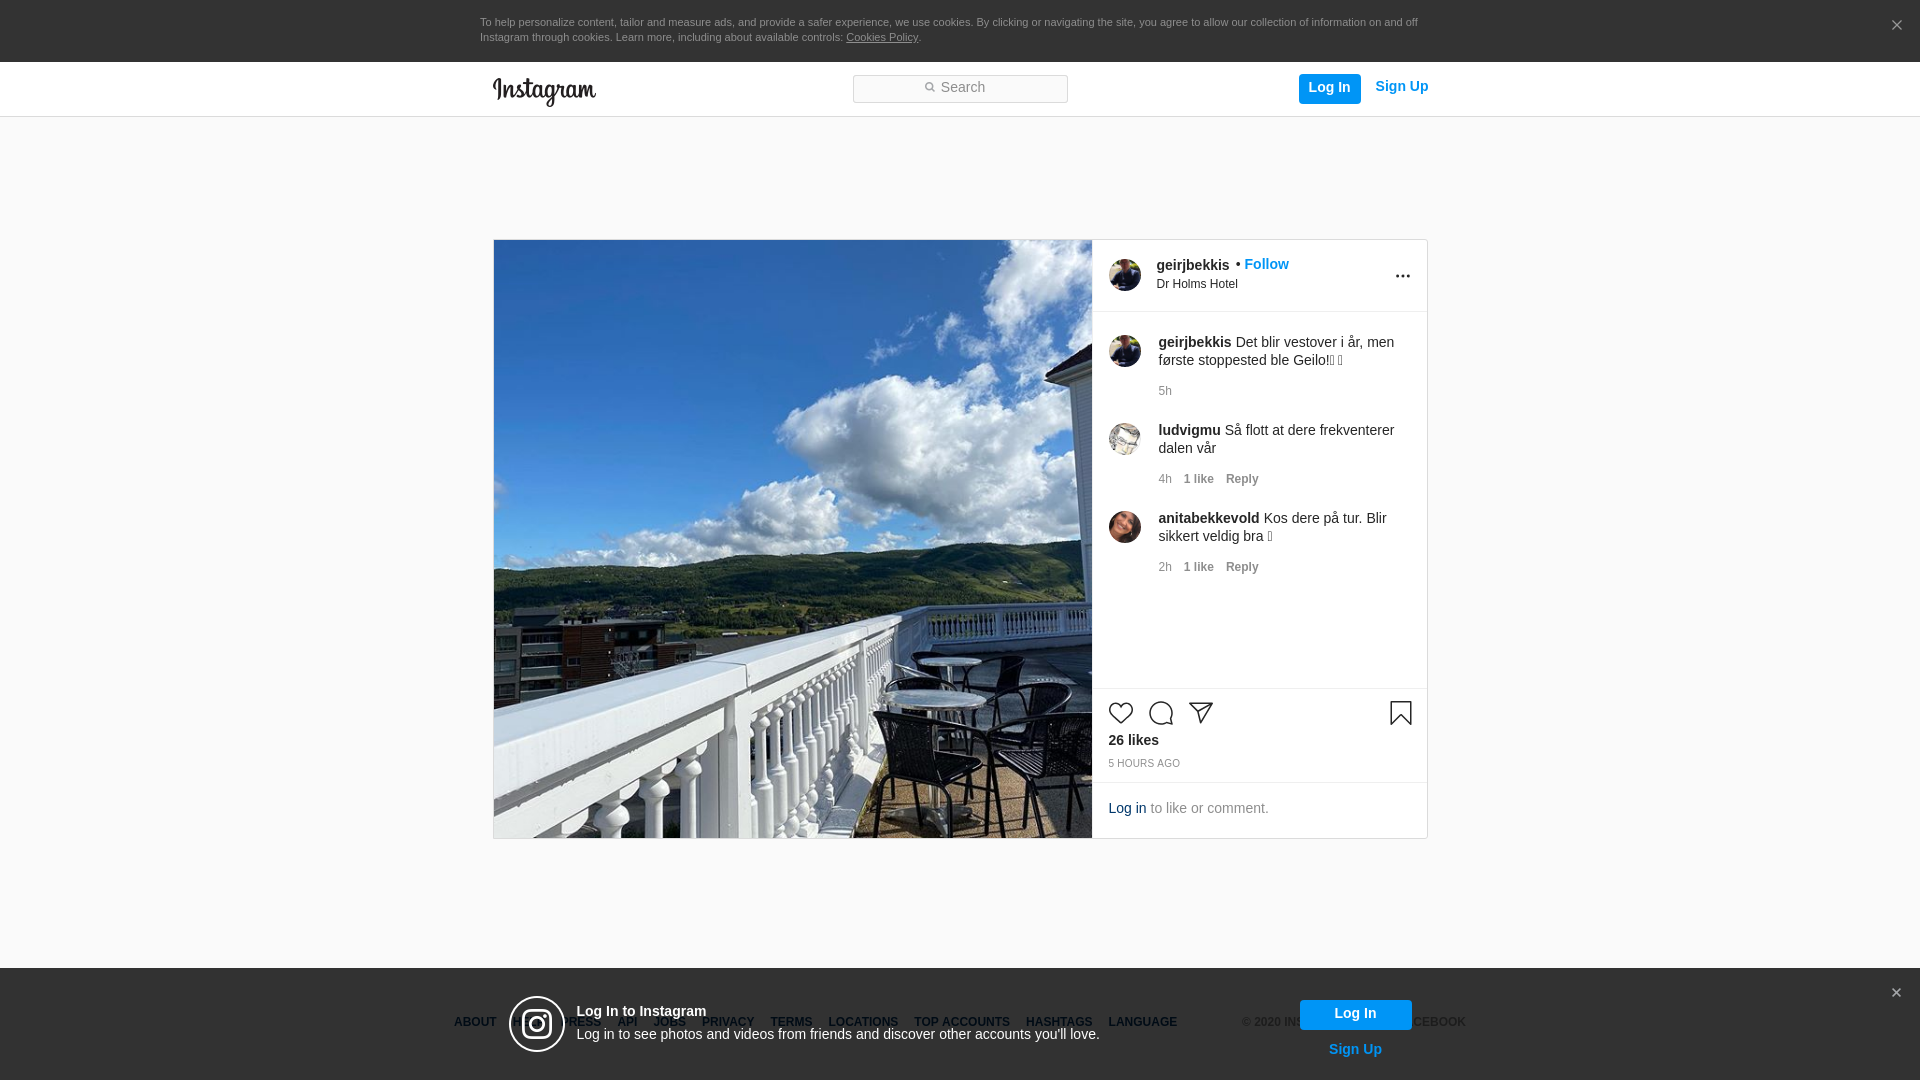Image resolution: width=1920 pixels, height=1080 pixels.
Task: Share post with paper plane icon
Action: [x=1200, y=713]
